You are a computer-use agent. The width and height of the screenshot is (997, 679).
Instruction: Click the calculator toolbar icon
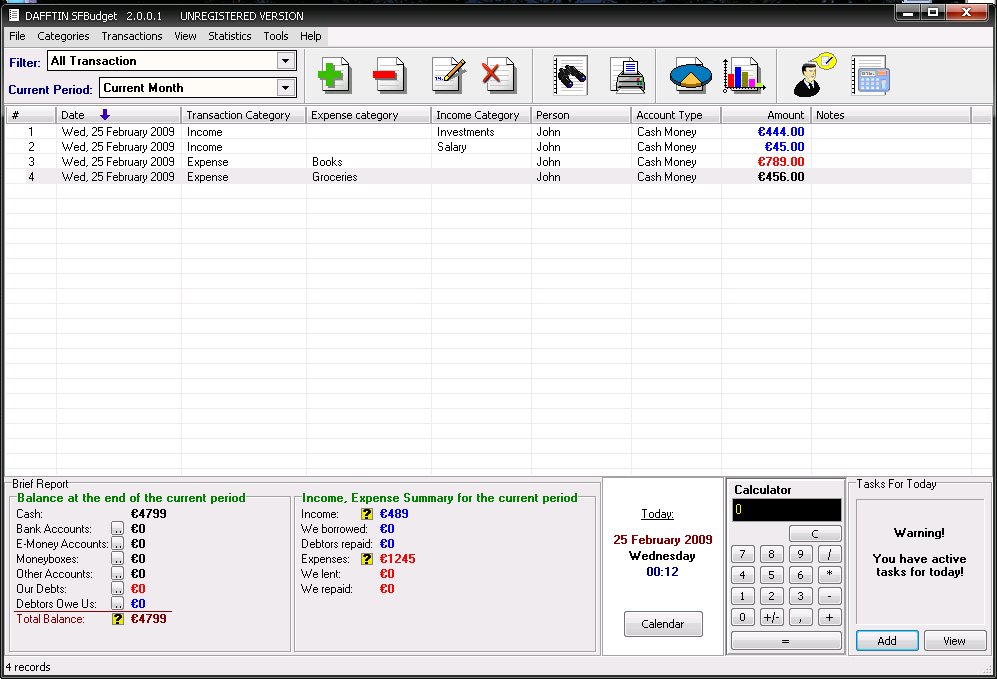pos(870,76)
